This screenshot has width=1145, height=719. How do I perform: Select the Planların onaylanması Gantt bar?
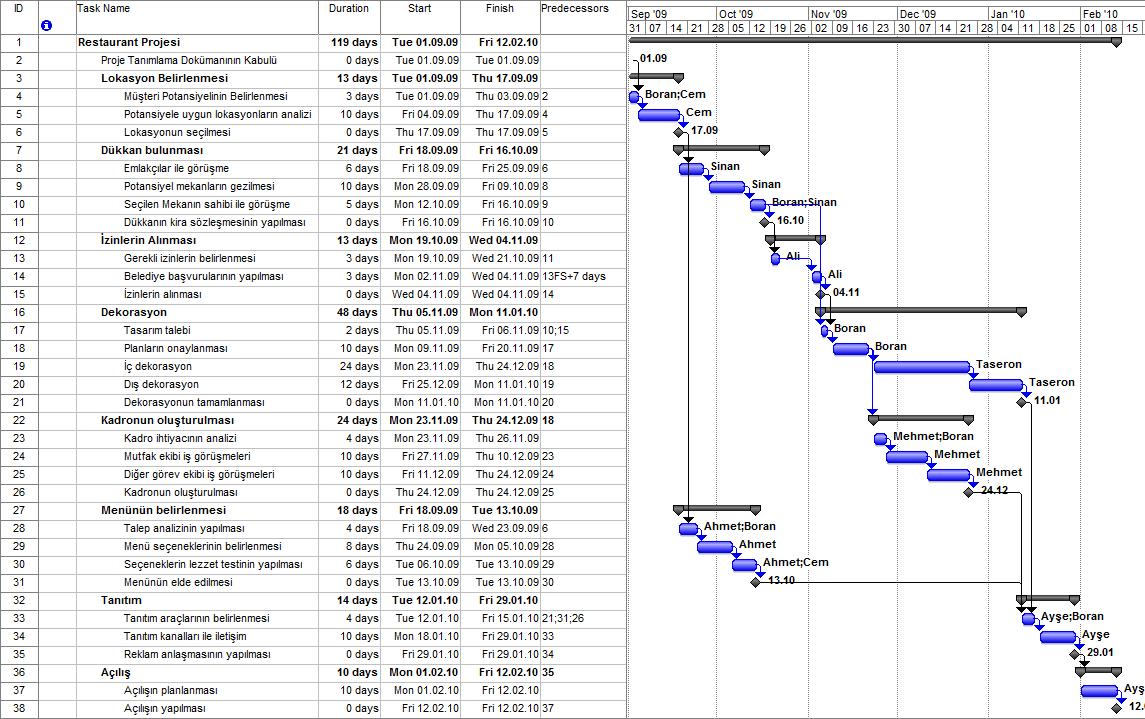click(850, 348)
